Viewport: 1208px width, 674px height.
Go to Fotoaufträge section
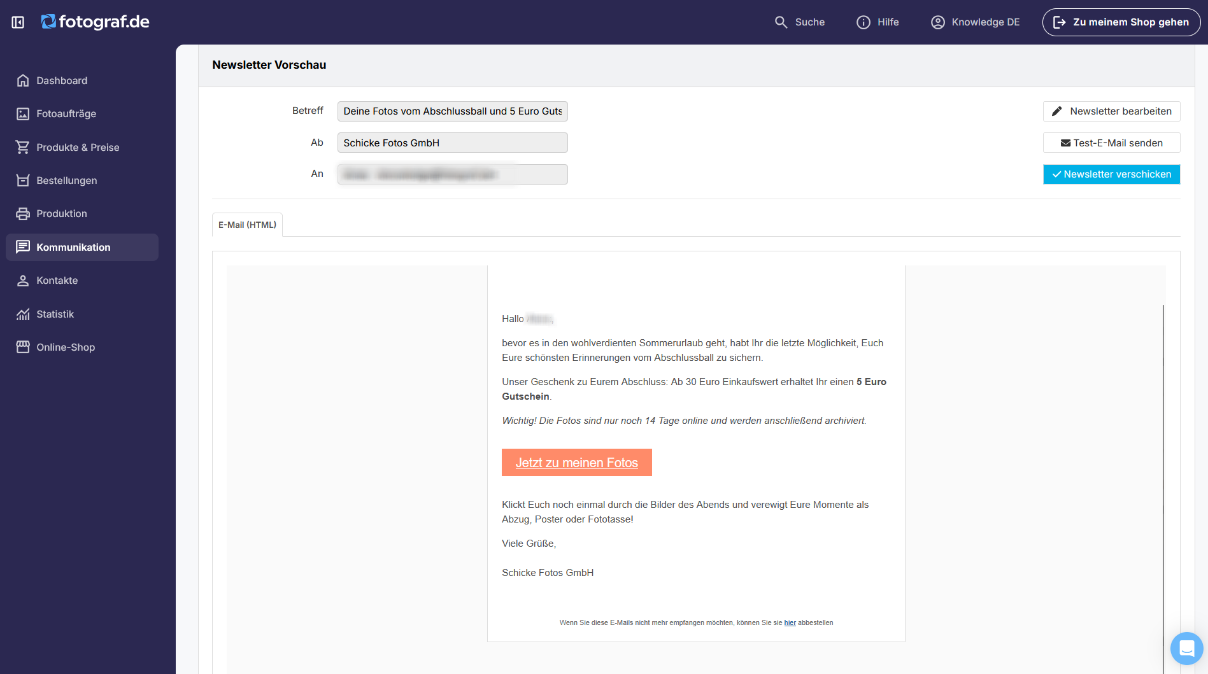(x=82, y=114)
